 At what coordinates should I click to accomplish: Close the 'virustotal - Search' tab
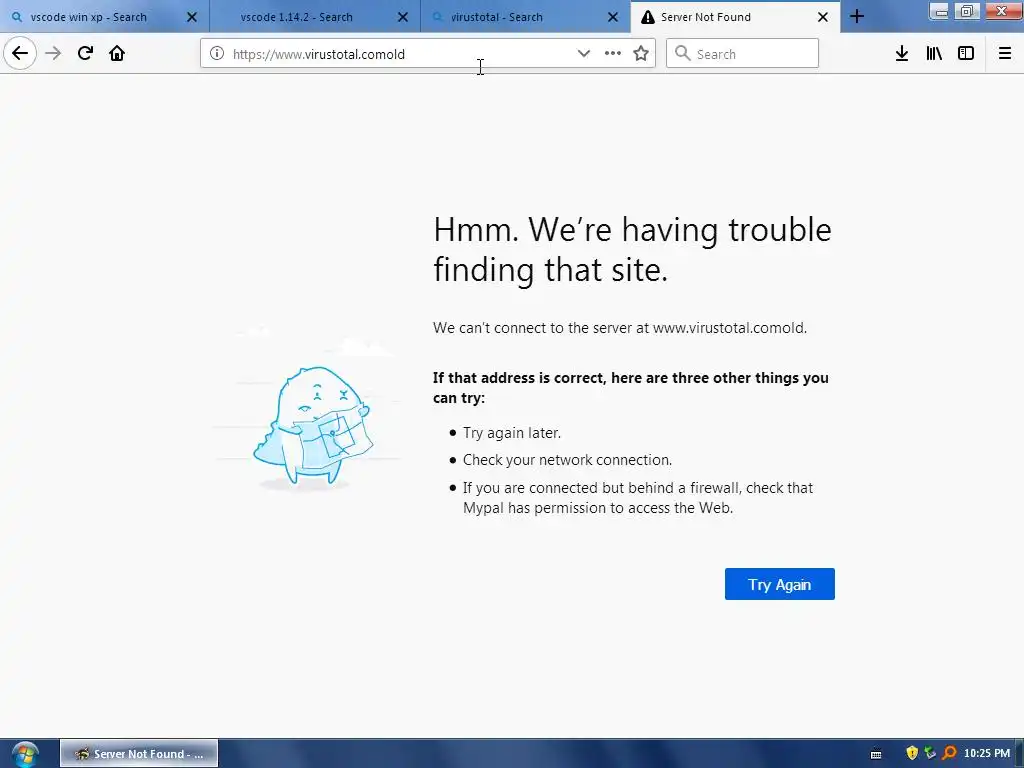(613, 17)
